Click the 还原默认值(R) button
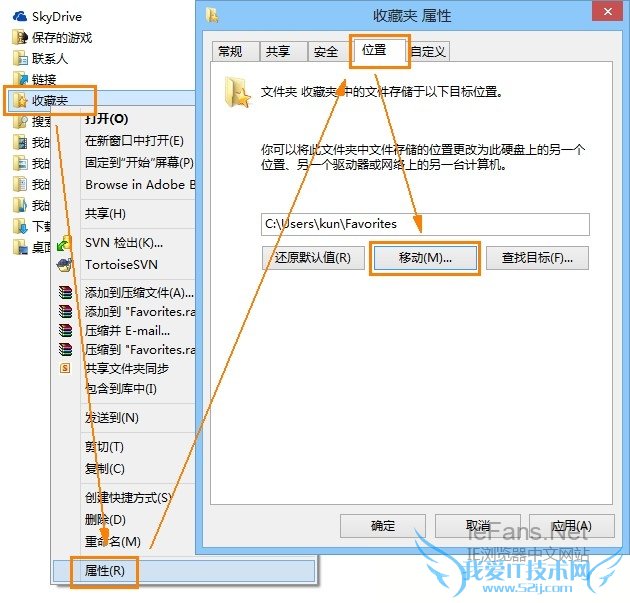Screen dimensions: 630x603 point(313,258)
